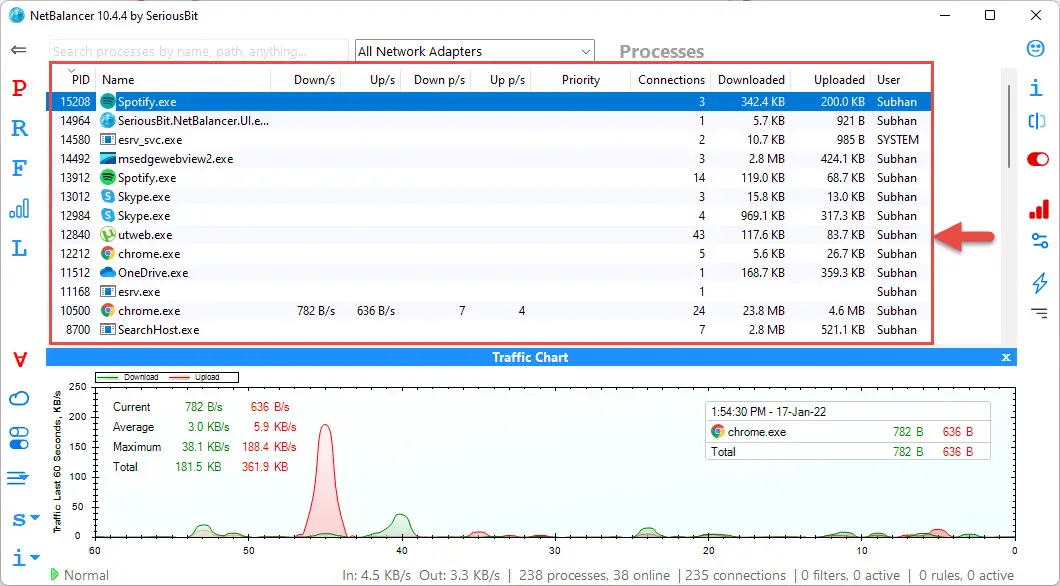The height and width of the screenshot is (586, 1060).
Task: Click the 0 filters, 0 active status
Action: click(x=850, y=575)
